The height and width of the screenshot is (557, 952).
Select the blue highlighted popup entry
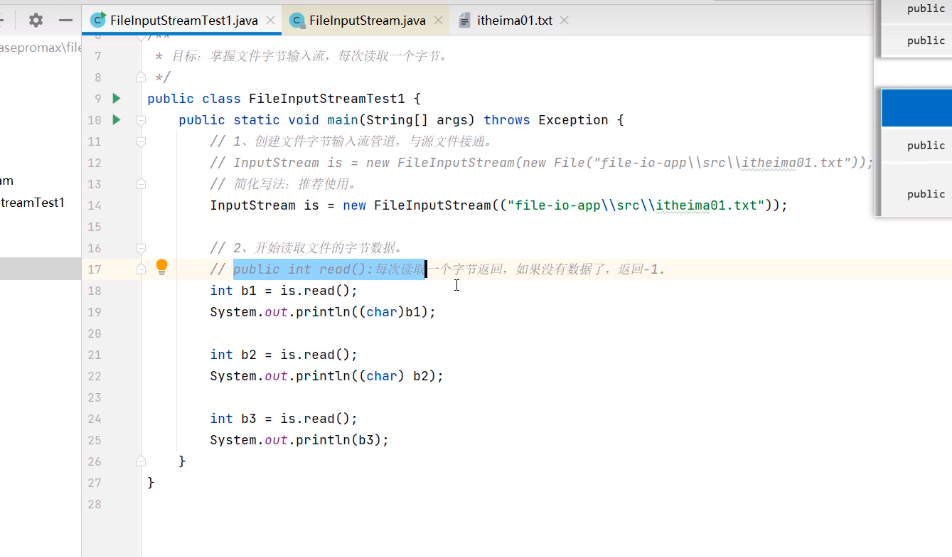[x=917, y=108]
